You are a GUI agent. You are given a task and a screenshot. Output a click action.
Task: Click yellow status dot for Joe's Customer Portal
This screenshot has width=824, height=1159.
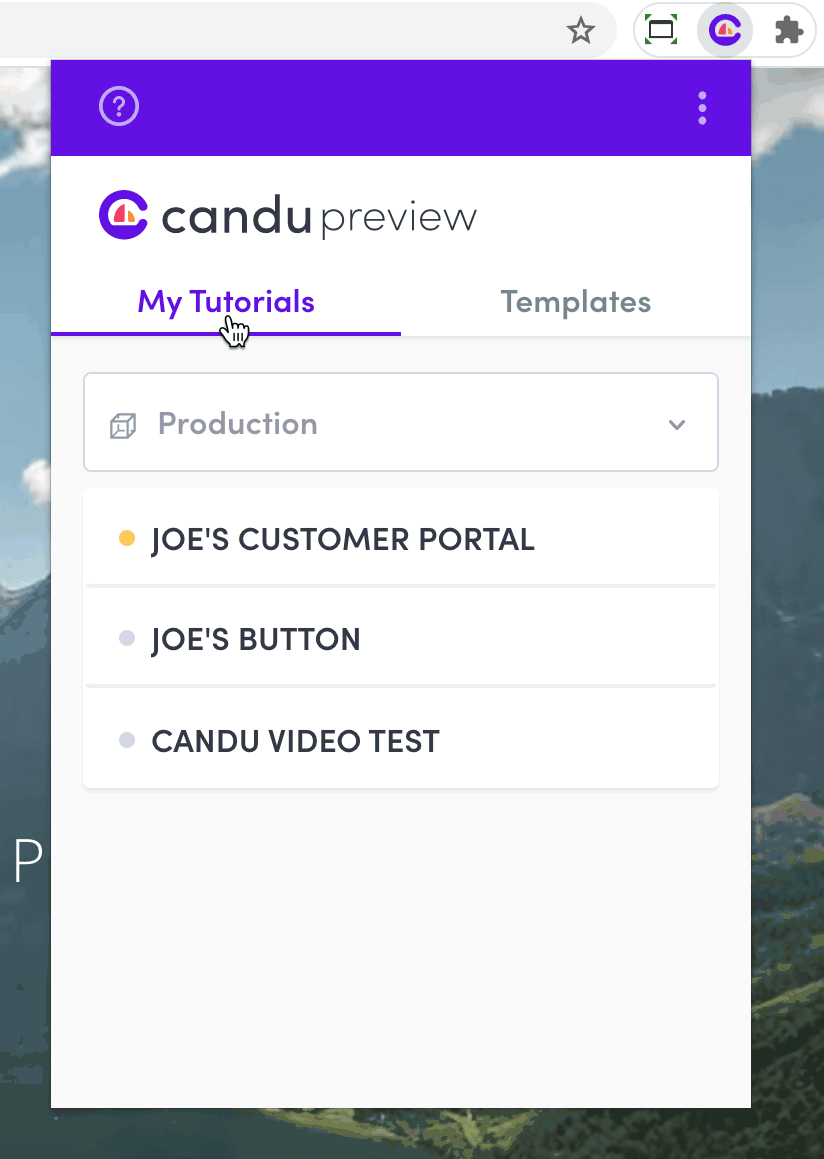tap(127, 539)
